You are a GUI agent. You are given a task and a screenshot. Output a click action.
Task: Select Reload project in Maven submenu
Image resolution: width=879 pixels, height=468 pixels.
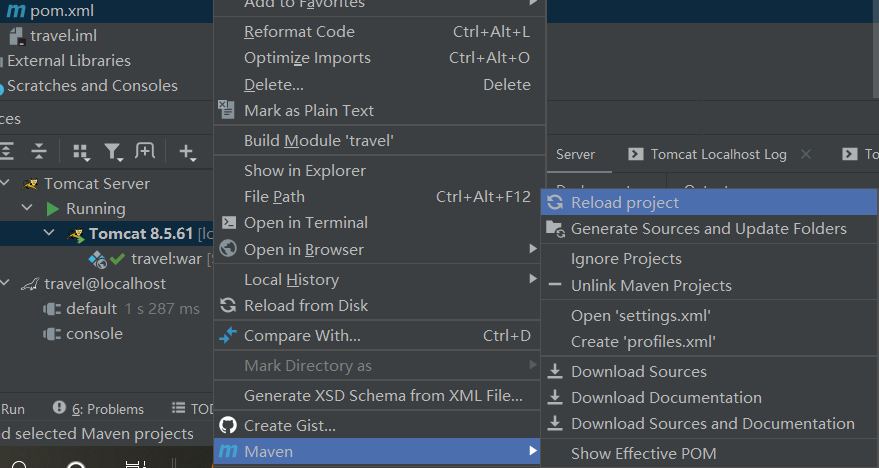709,202
